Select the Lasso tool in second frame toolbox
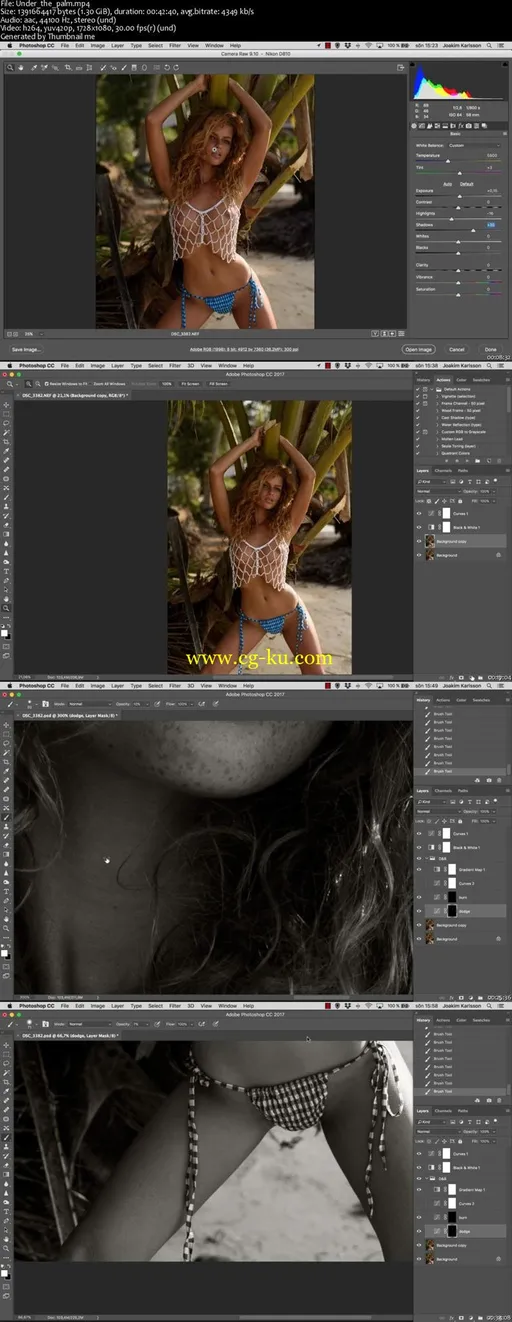This screenshot has width=512, height=1322. pos(6,423)
